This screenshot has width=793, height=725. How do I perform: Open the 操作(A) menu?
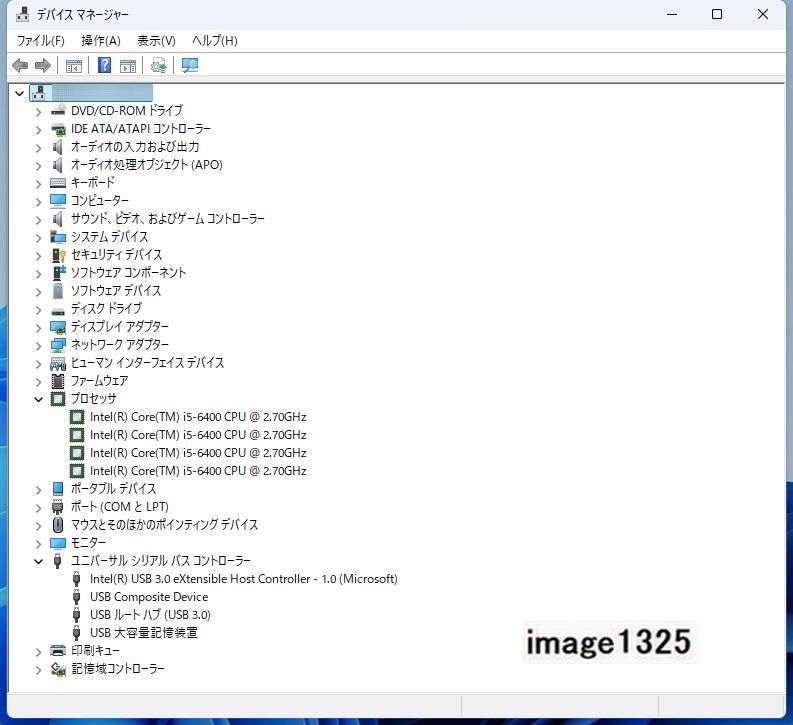pos(101,40)
